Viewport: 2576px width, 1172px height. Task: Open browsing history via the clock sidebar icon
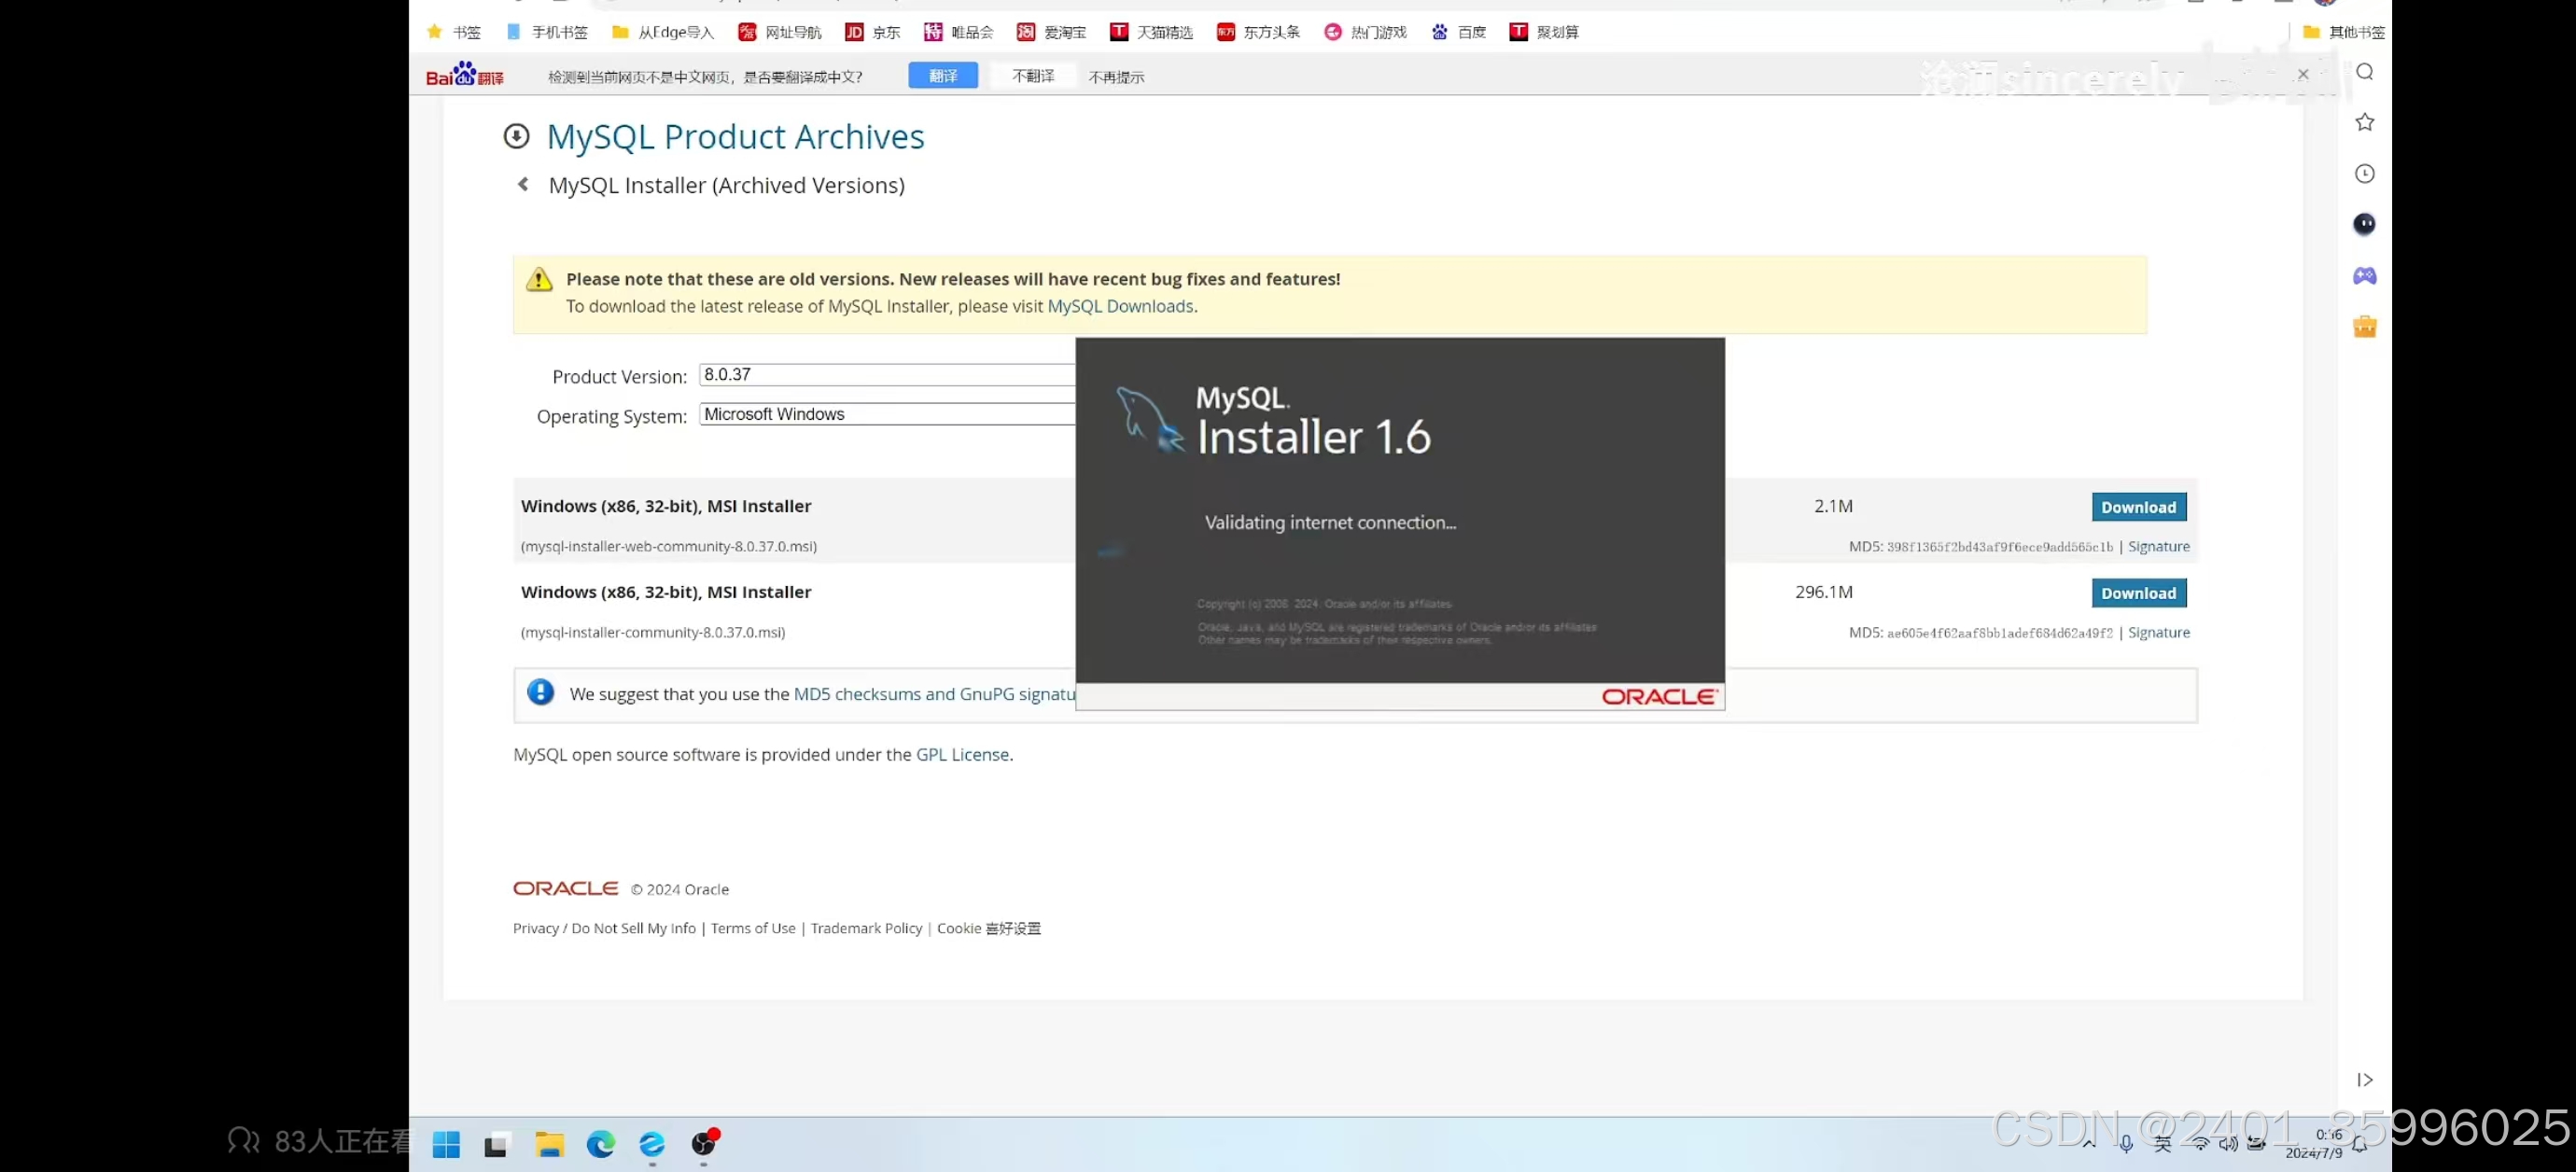tap(2365, 173)
